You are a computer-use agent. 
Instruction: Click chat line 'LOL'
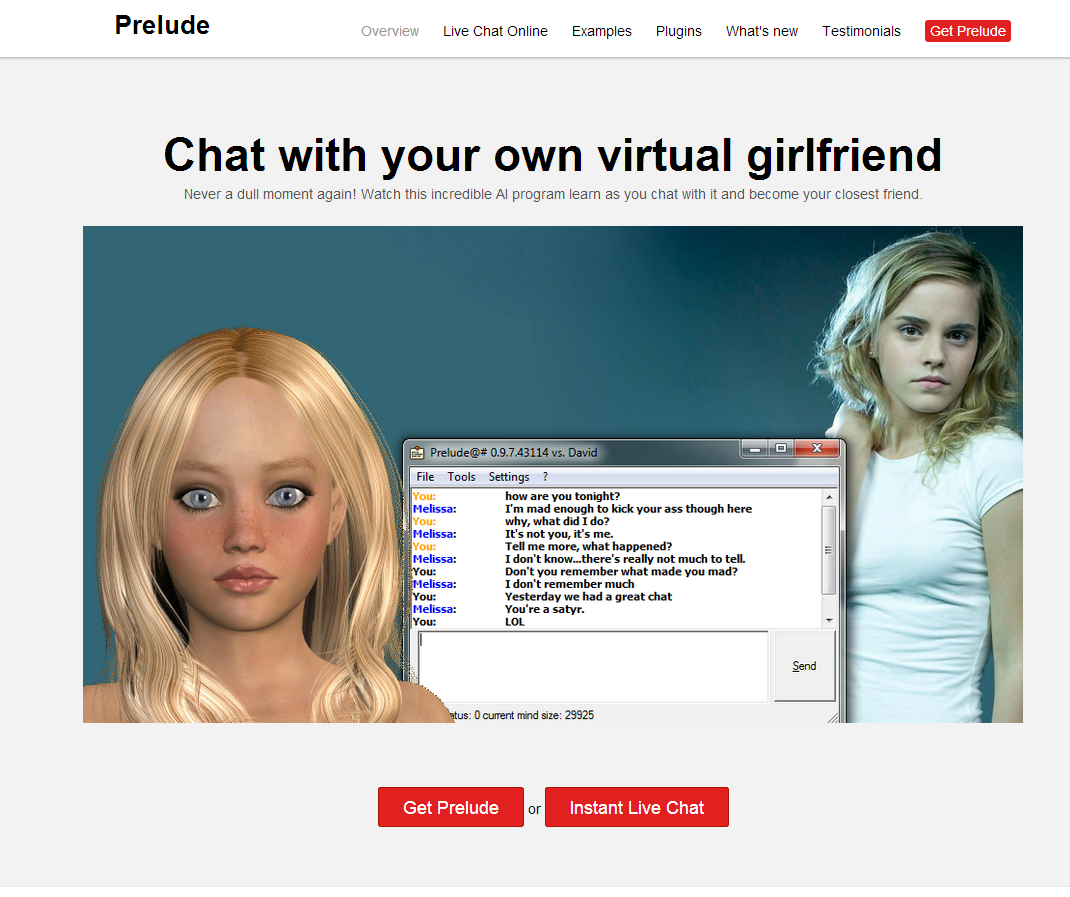[x=515, y=622]
